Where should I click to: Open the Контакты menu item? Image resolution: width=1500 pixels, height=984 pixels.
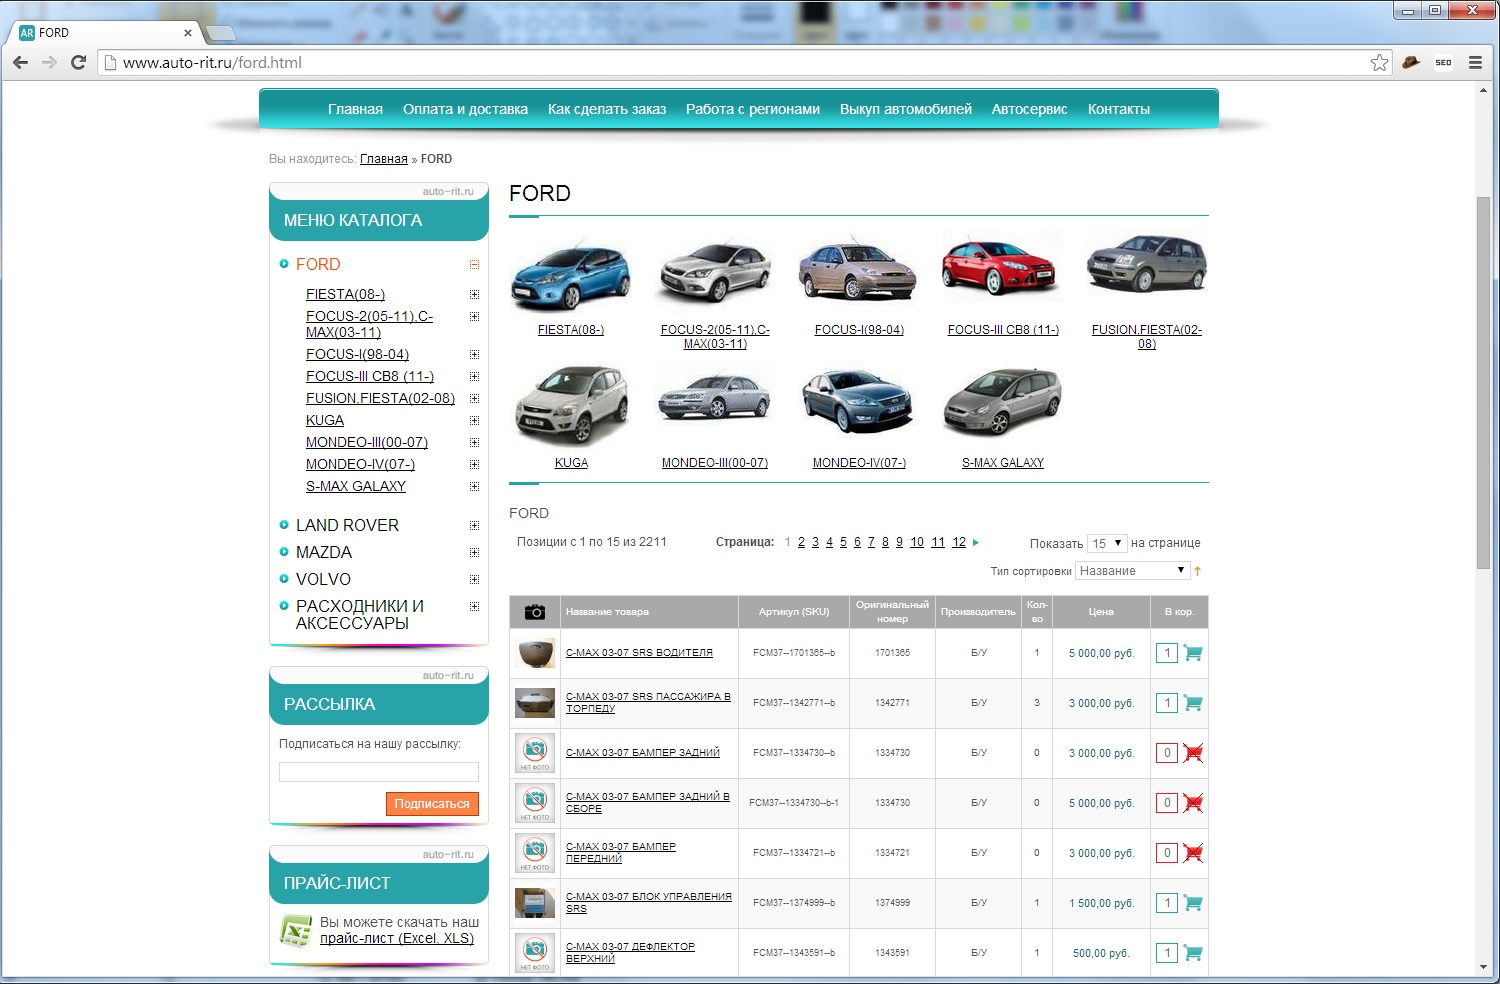point(1119,109)
